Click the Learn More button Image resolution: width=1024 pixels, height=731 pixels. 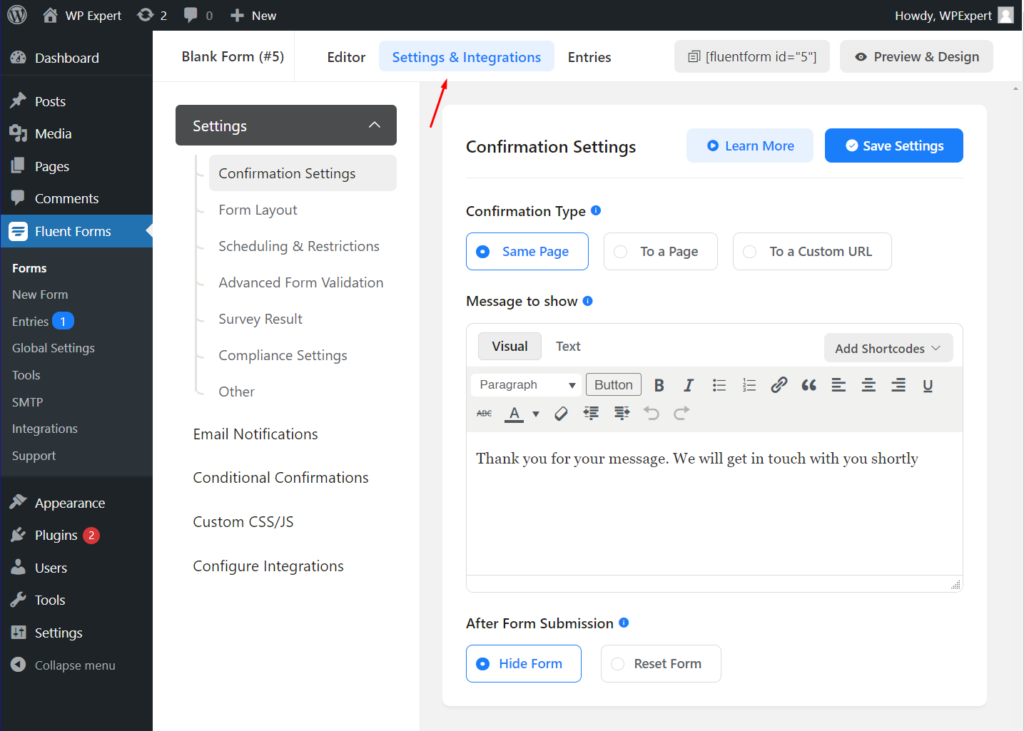(750, 146)
